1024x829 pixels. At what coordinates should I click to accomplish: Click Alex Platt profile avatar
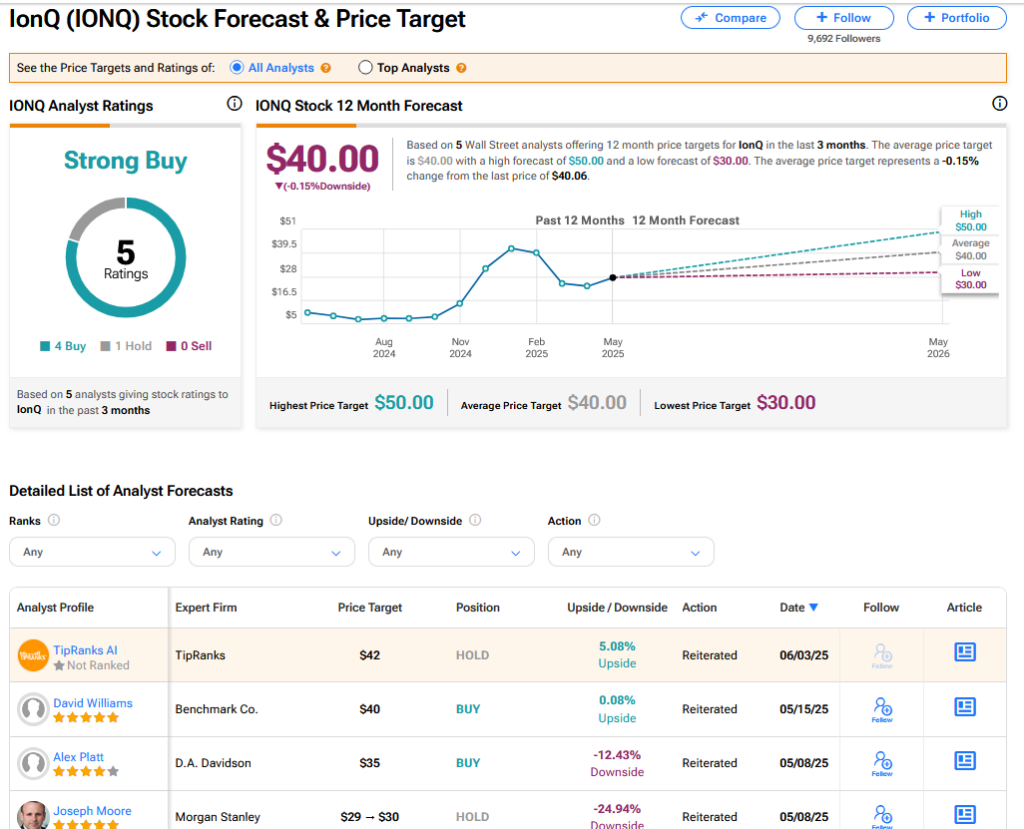(x=33, y=763)
